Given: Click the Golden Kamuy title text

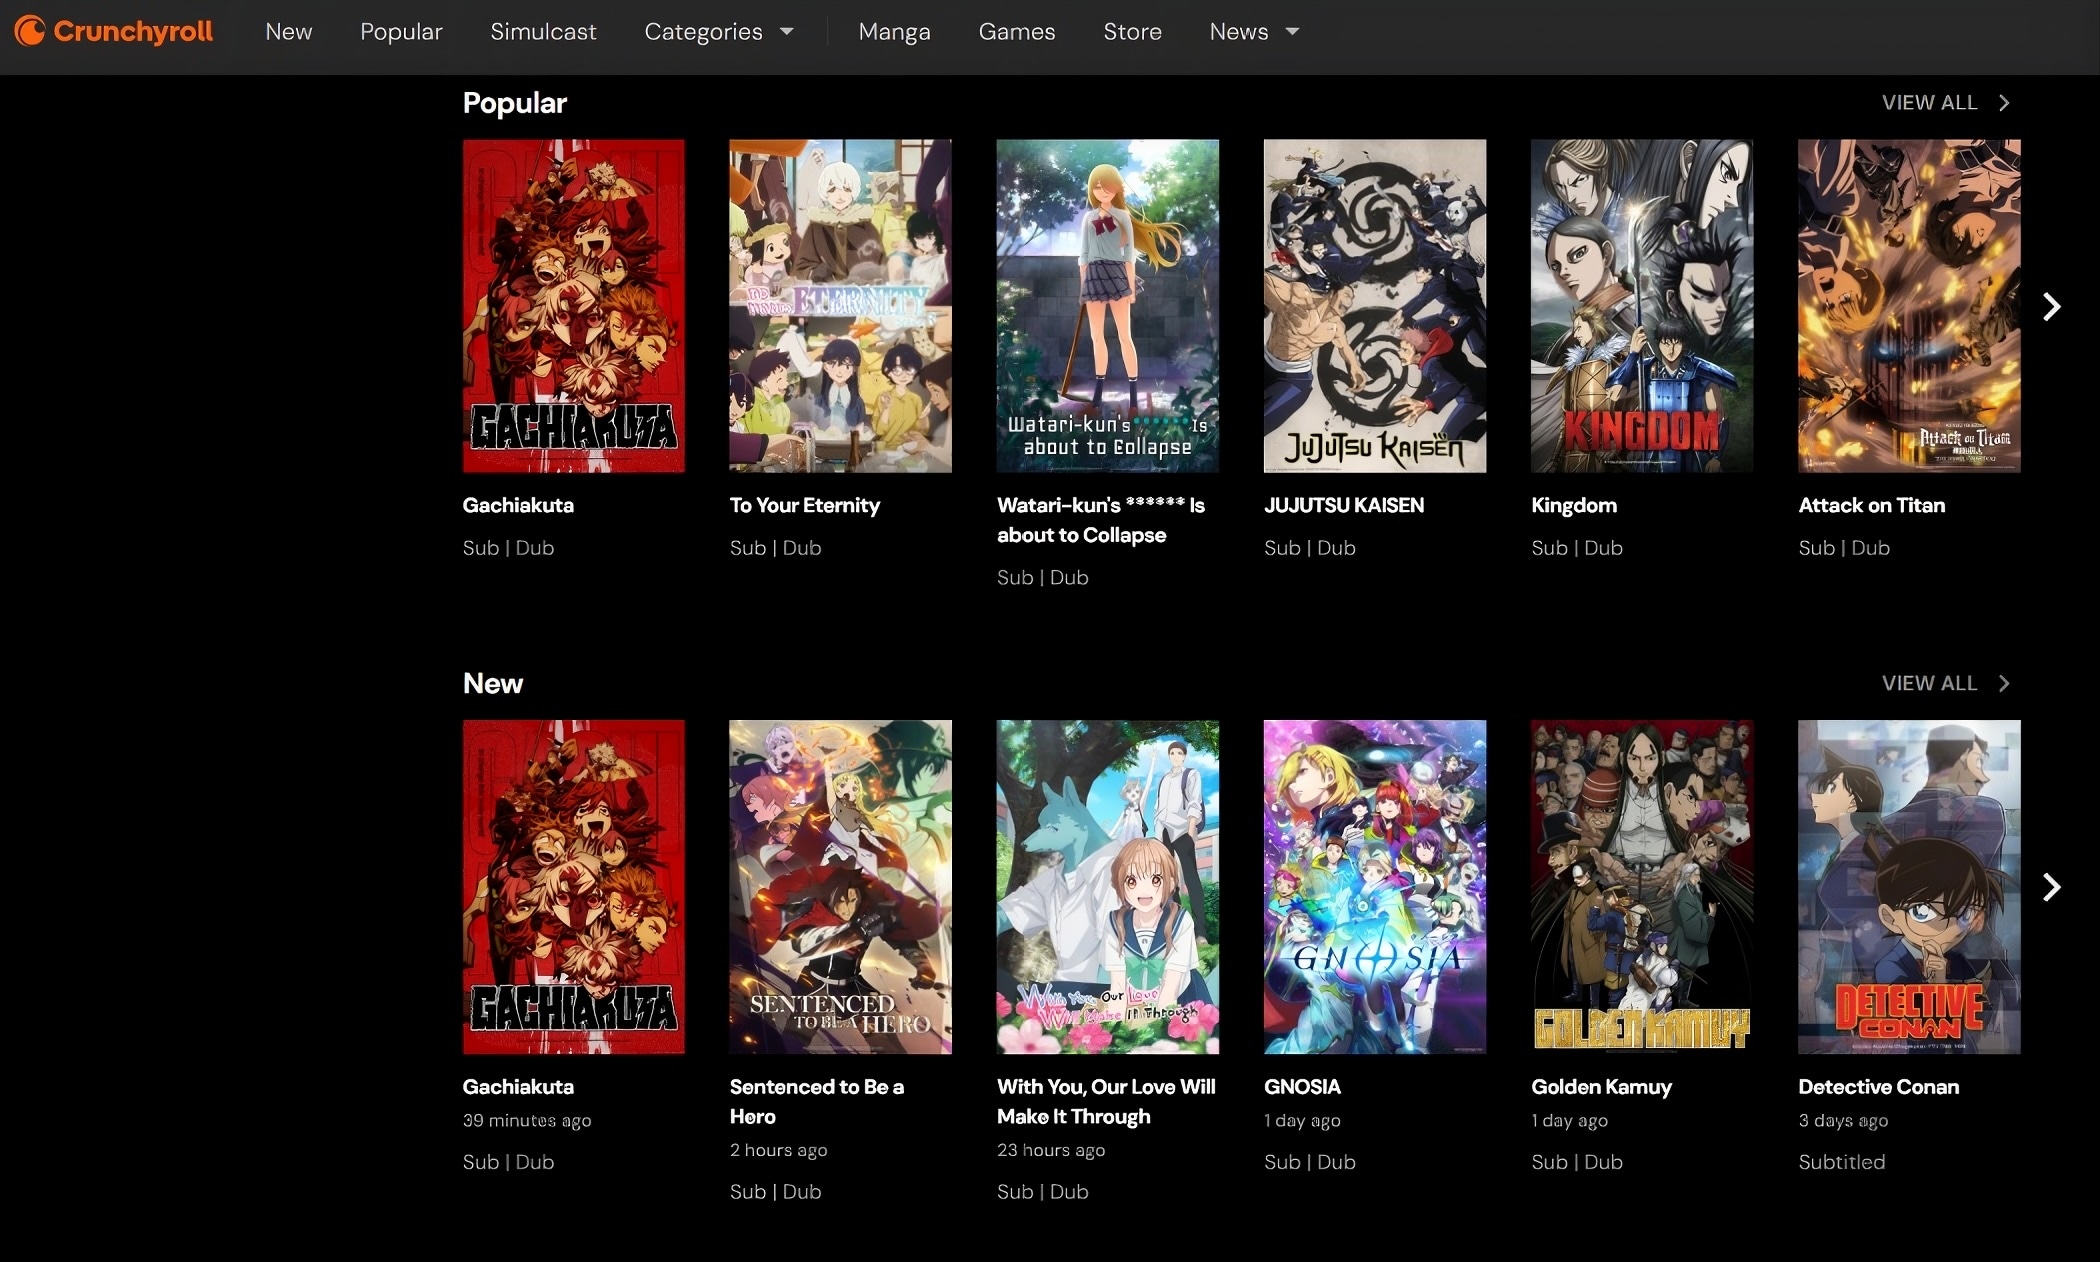Looking at the screenshot, I should 1601,1087.
